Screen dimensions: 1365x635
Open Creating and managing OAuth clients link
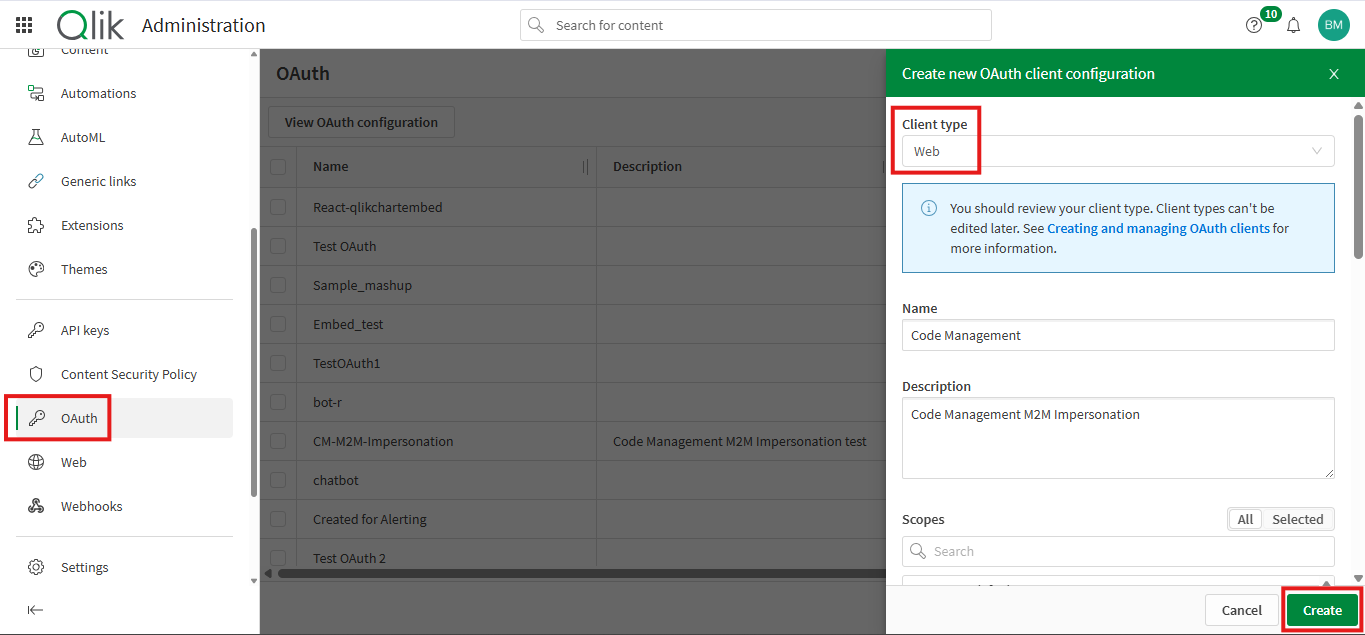coord(1158,228)
